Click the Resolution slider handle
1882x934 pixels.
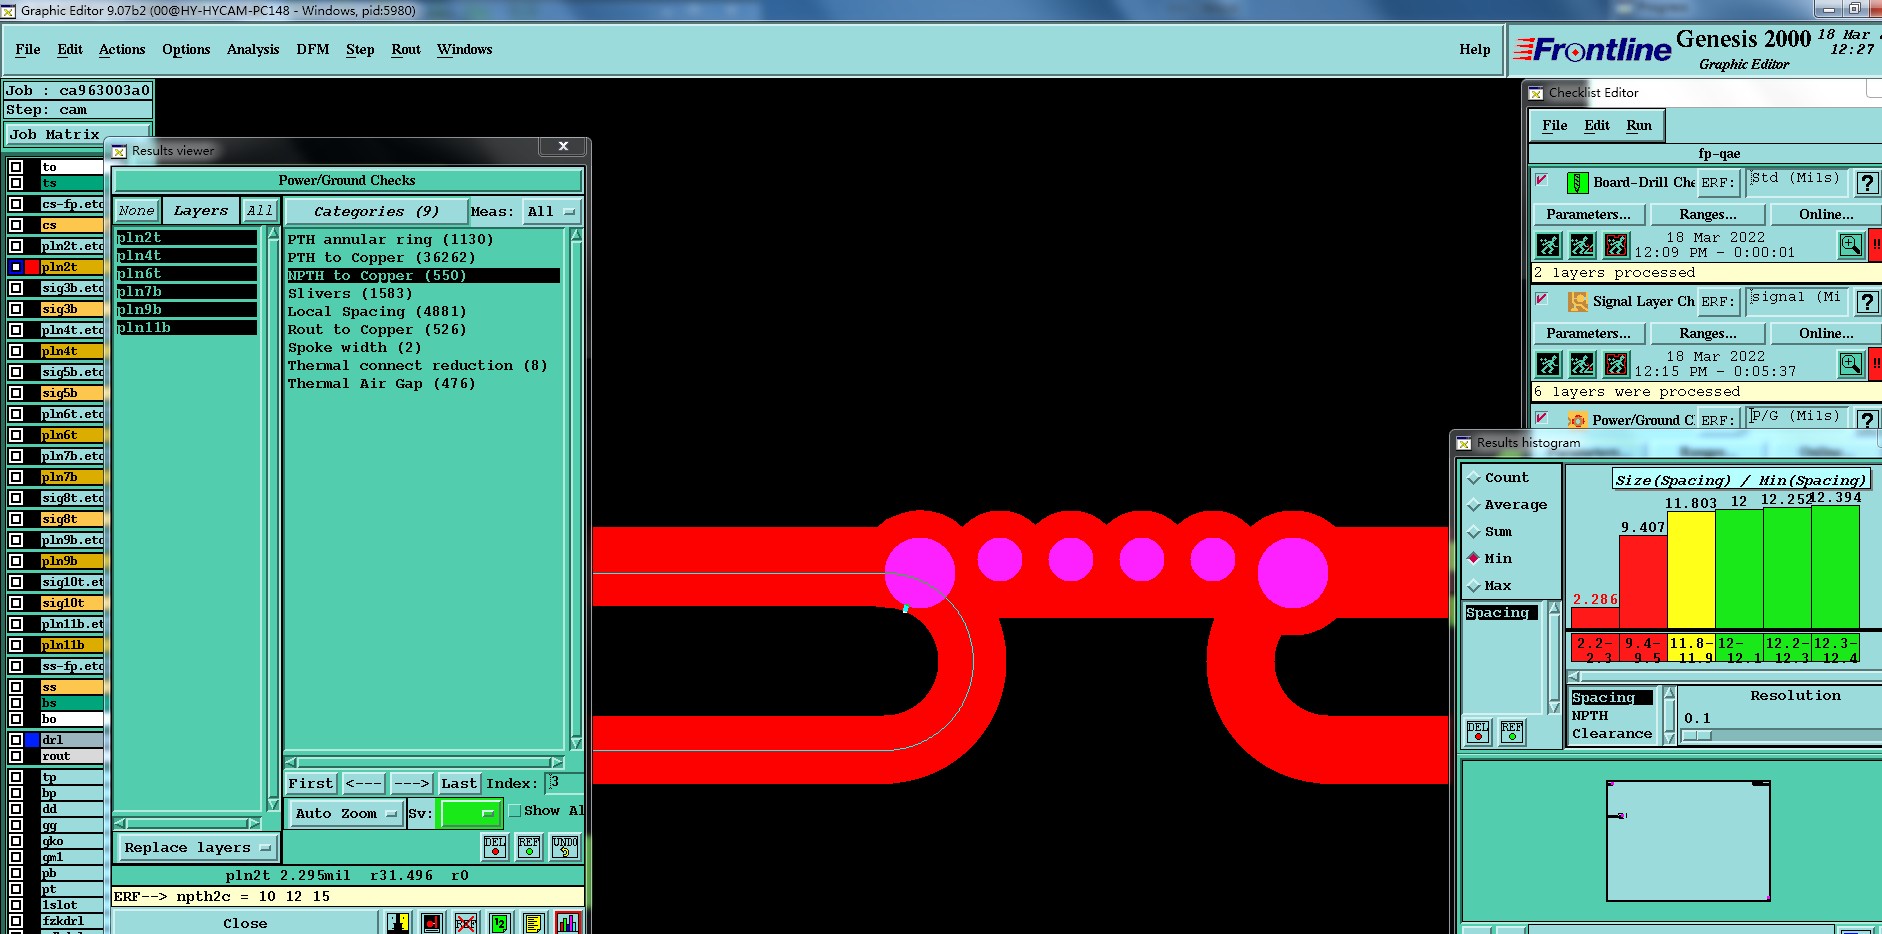pos(1697,736)
